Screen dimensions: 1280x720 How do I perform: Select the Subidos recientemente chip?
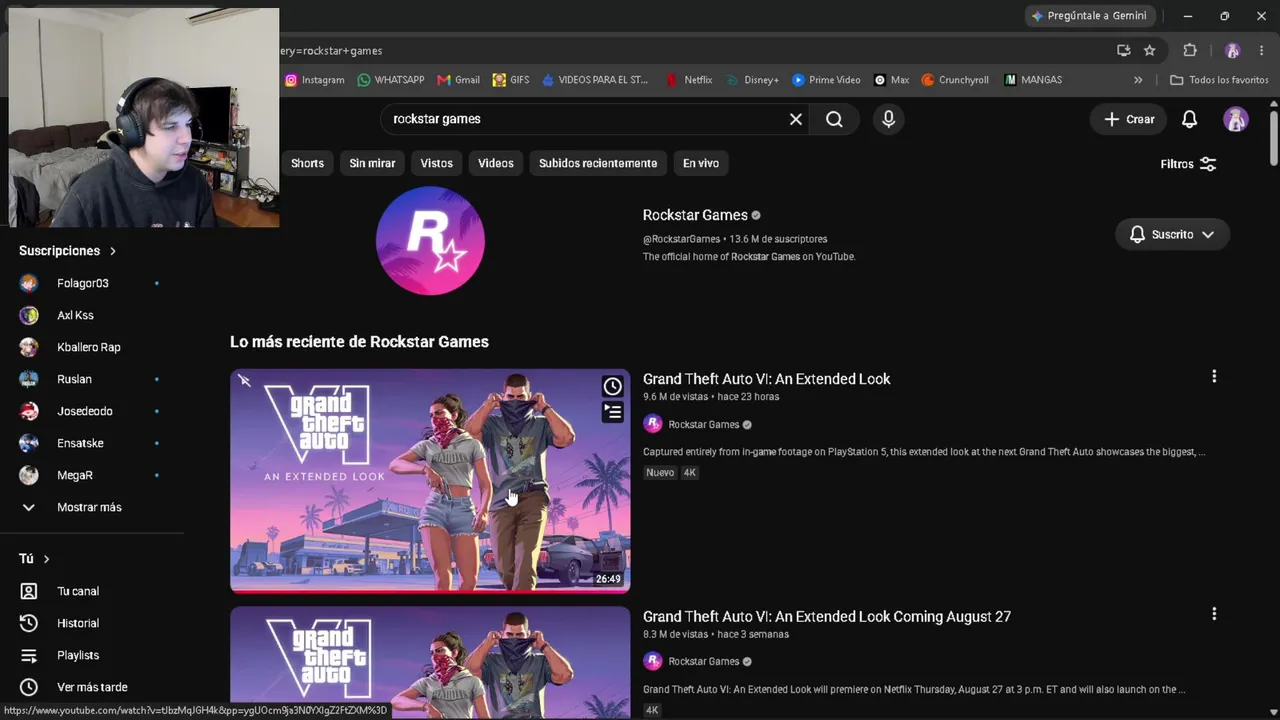click(x=598, y=163)
